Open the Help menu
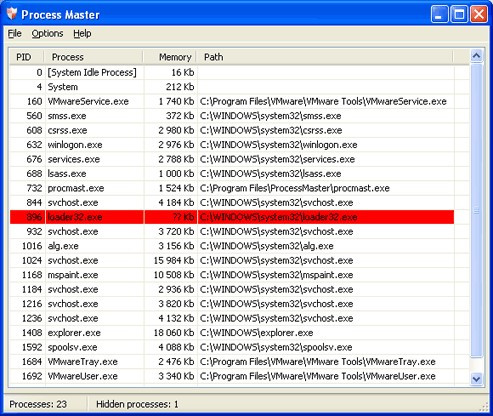 tap(82, 34)
